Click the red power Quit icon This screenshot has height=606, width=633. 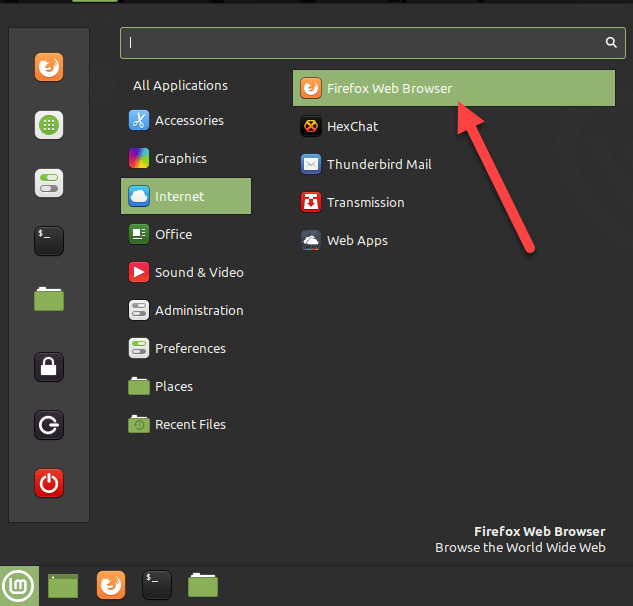49,483
